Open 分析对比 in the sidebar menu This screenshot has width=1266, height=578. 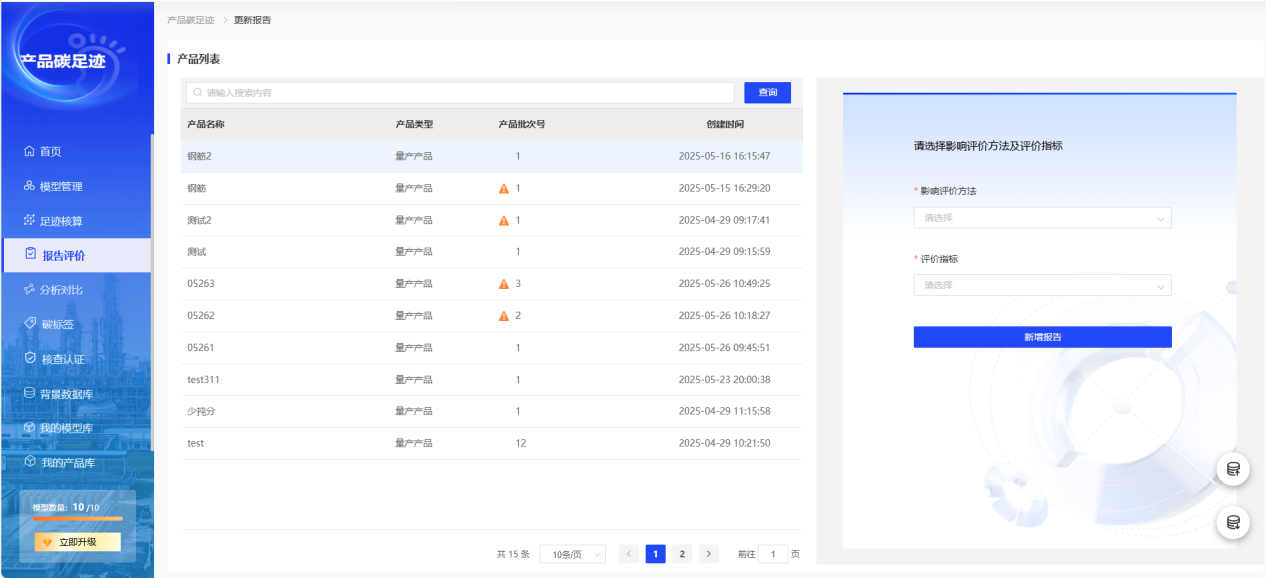[60, 290]
